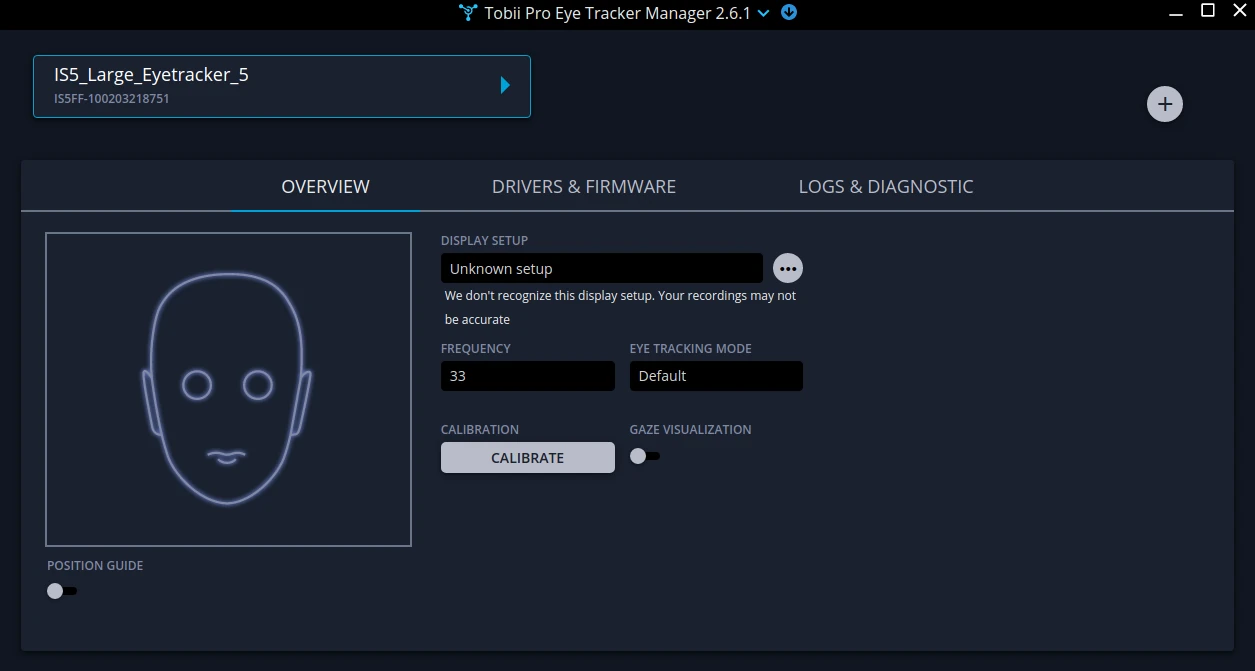Open the Frequency dropdown showing 33

click(x=528, y=376)
